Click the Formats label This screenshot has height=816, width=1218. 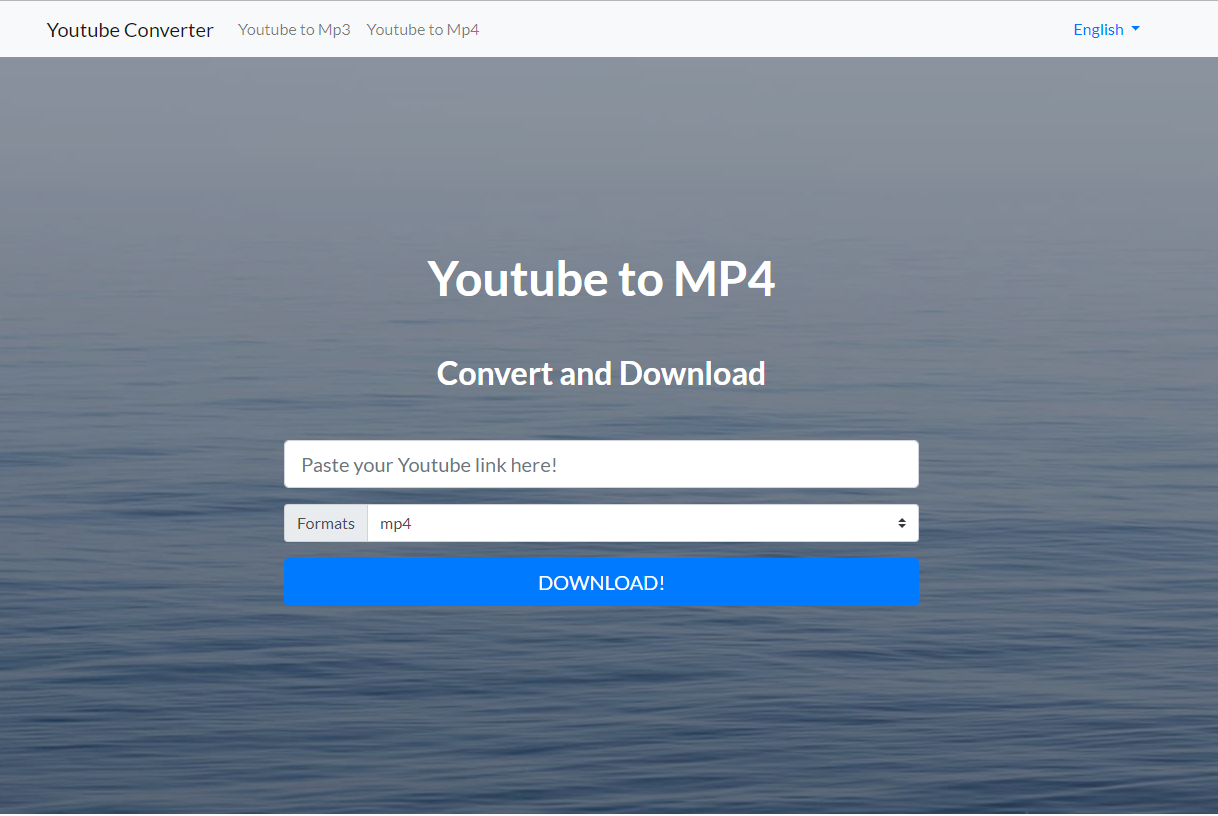pos(325,522)
